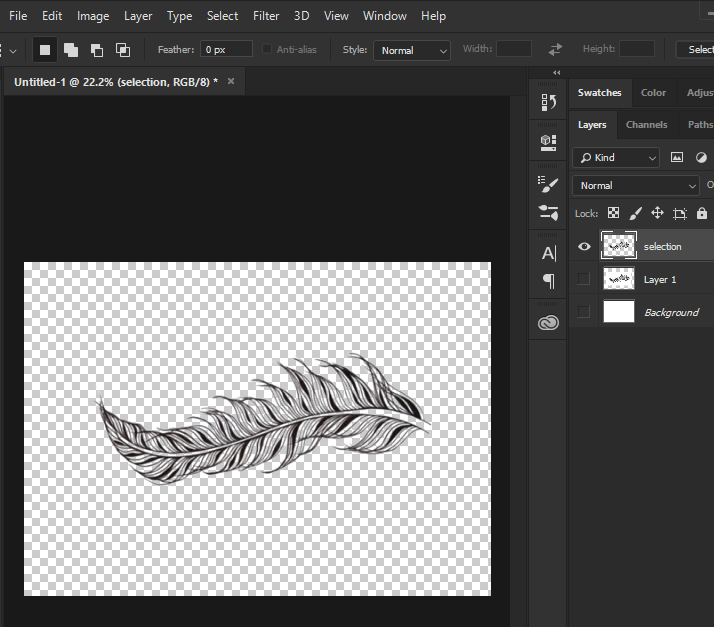Viewport: 714px width, 627px height.
Task: Open the Character panel icon
Action: pyautogui.click(x=548, y=253)
